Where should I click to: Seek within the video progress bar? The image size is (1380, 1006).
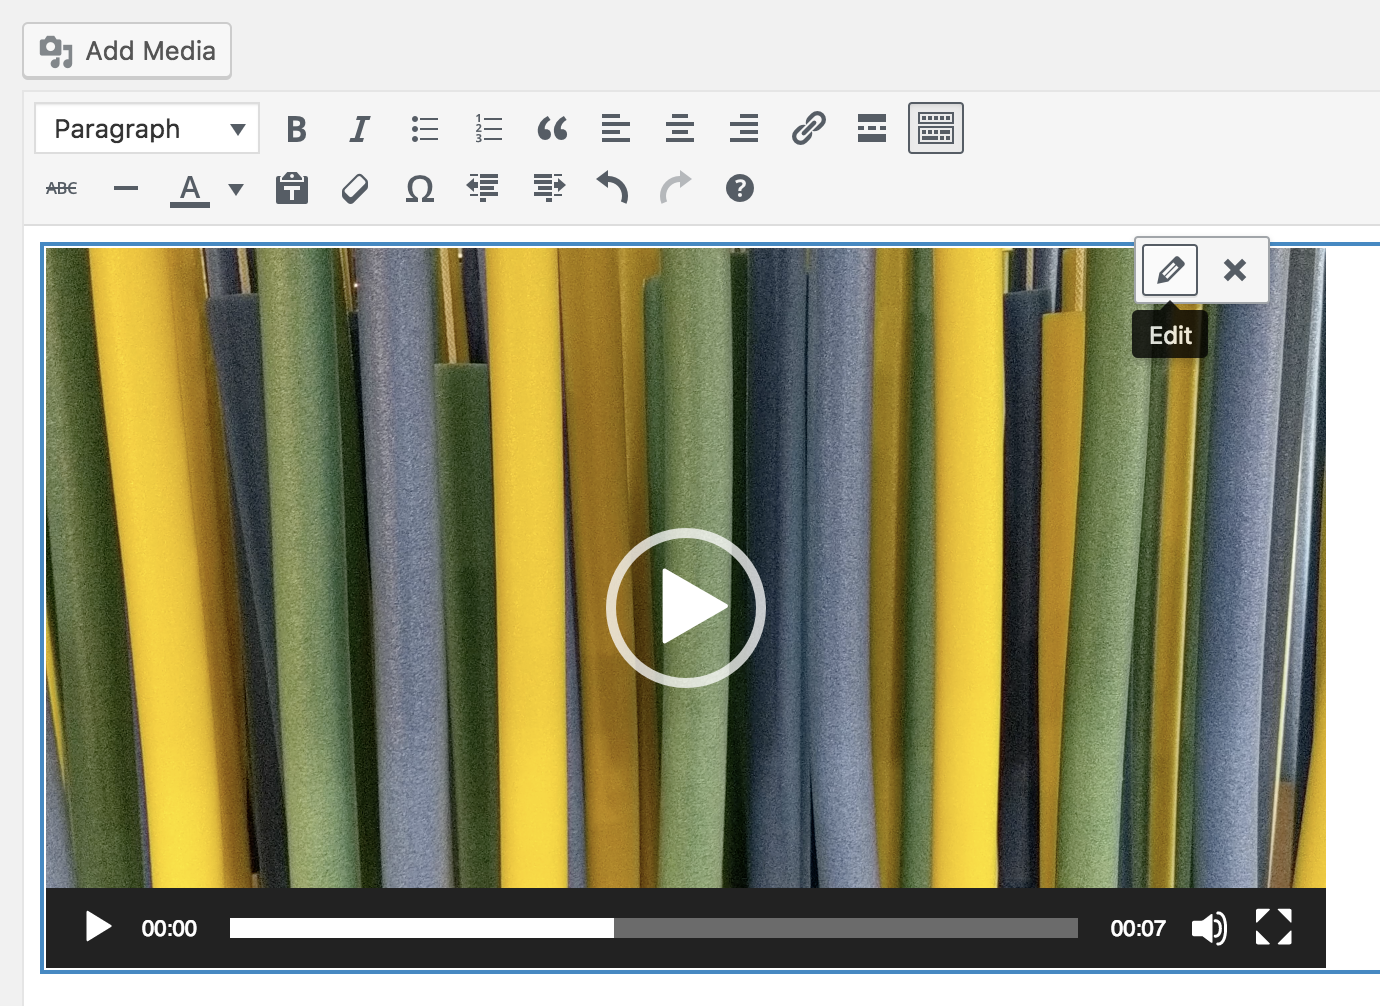[x=654, y=928]
